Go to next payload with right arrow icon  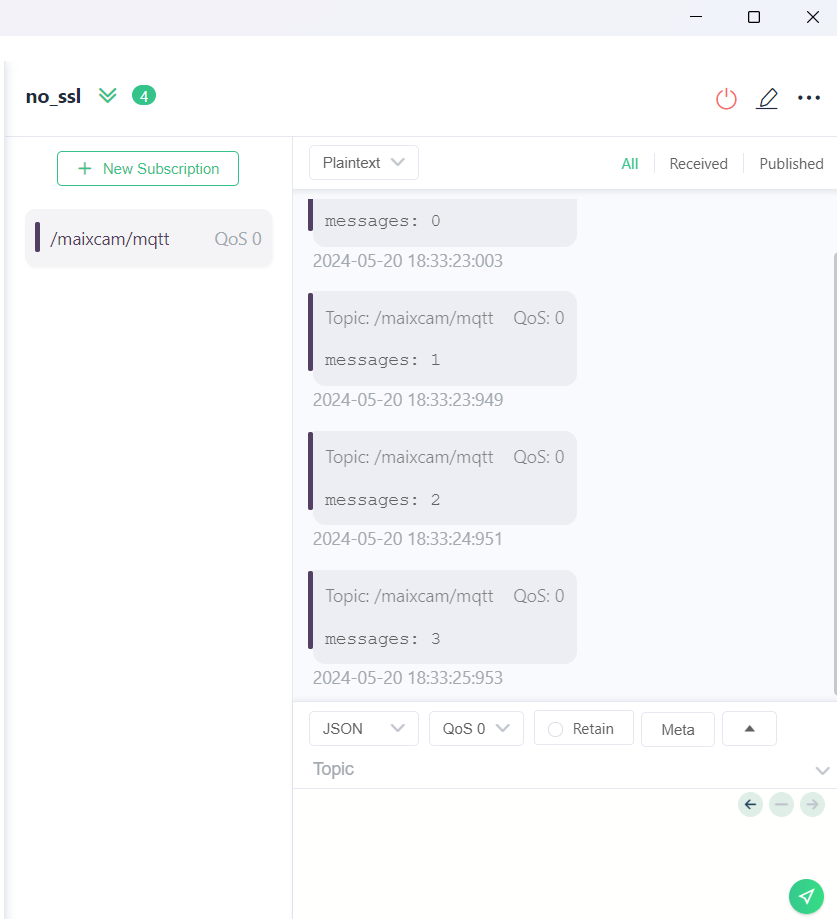pos(812,804)
